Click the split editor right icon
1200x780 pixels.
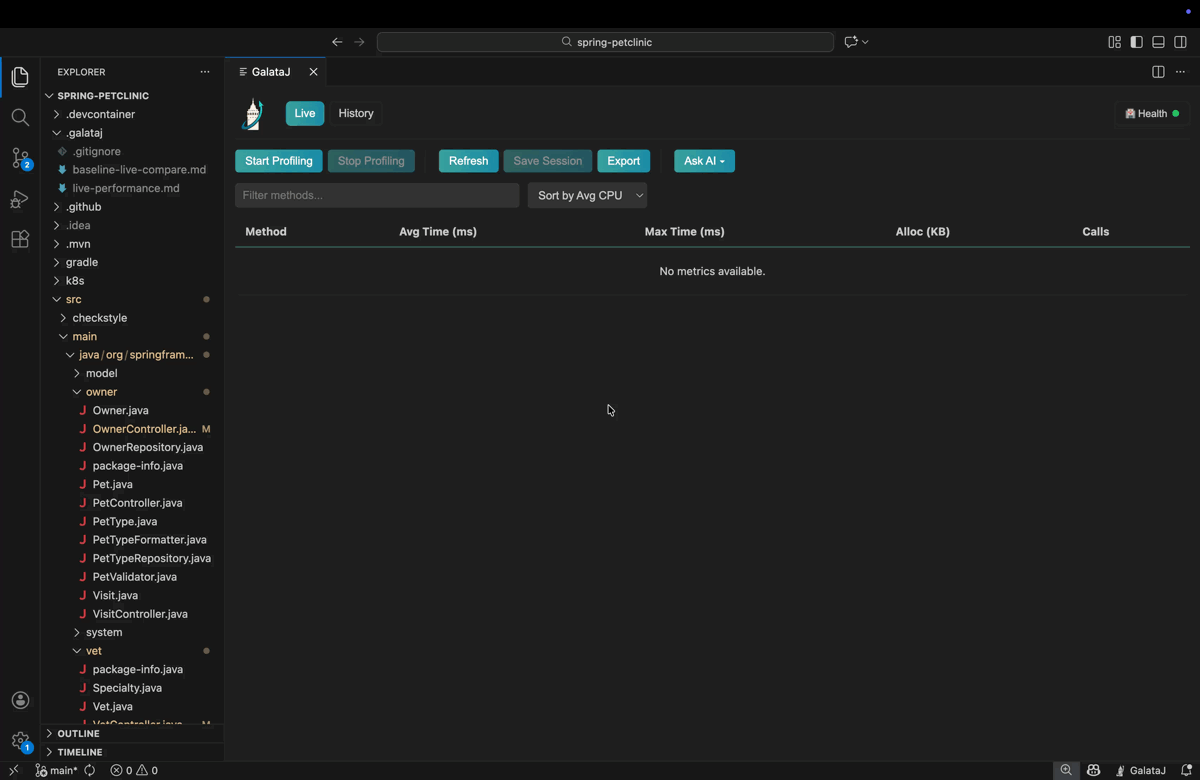click(x=1158, y=72)
